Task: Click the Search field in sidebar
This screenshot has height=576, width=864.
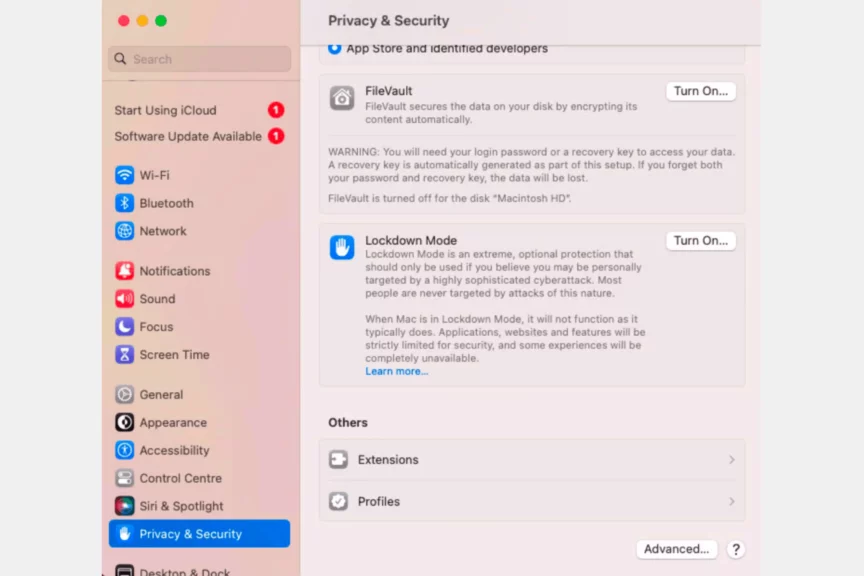Action: 200,59
